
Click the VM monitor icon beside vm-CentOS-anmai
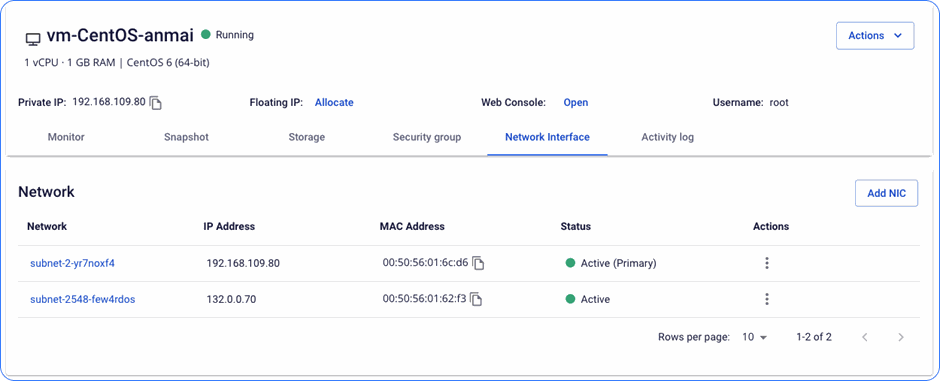point(32,39)
